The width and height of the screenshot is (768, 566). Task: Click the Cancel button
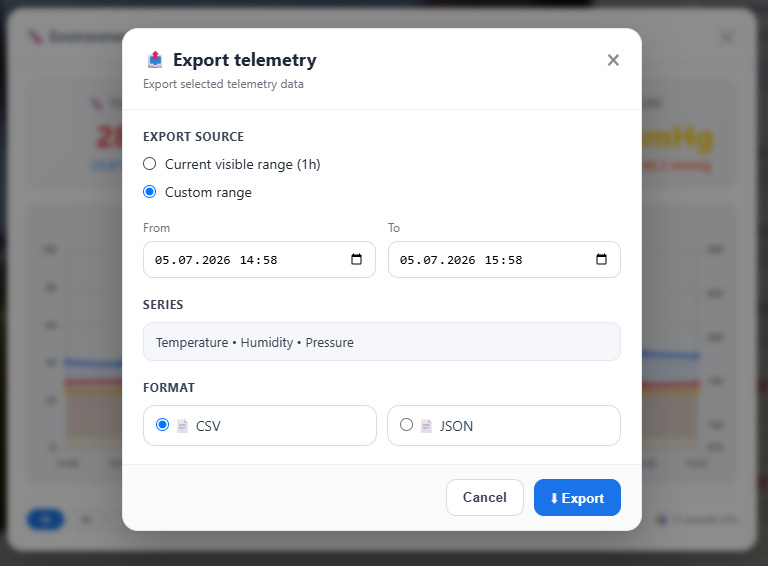484,497
